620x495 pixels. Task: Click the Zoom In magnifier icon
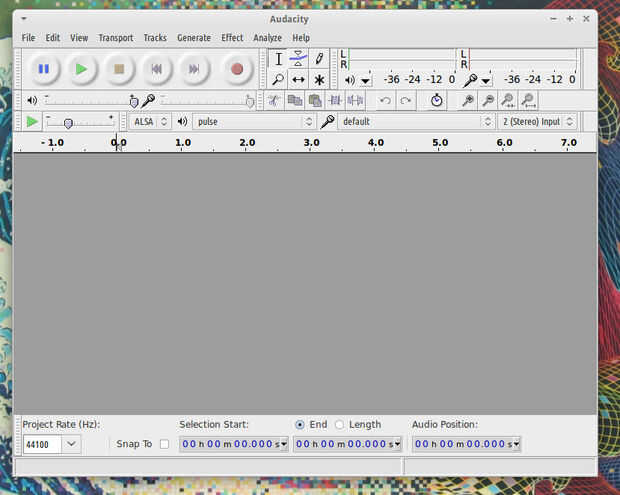468,100
